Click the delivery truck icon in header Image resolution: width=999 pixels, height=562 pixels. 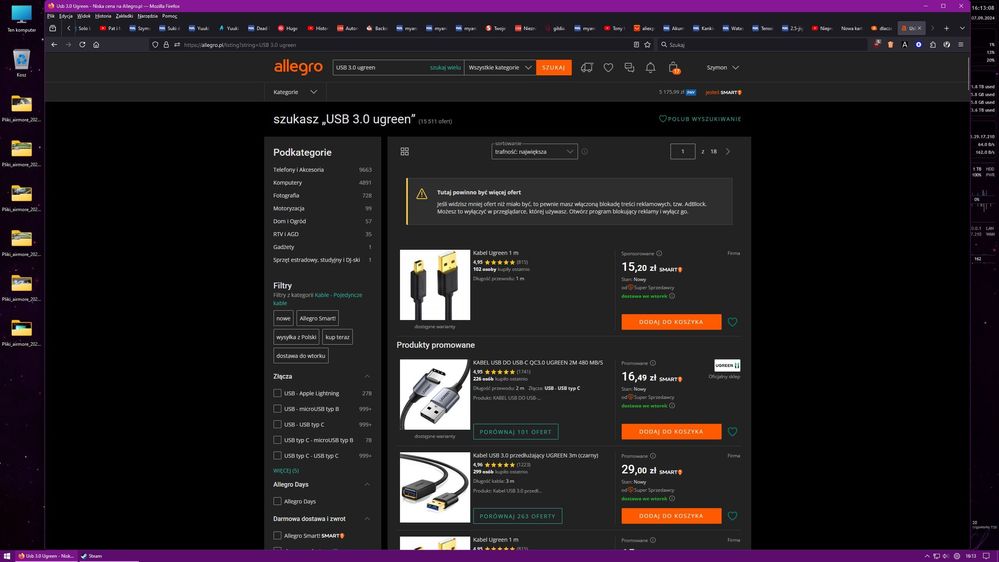coord(587,68)
